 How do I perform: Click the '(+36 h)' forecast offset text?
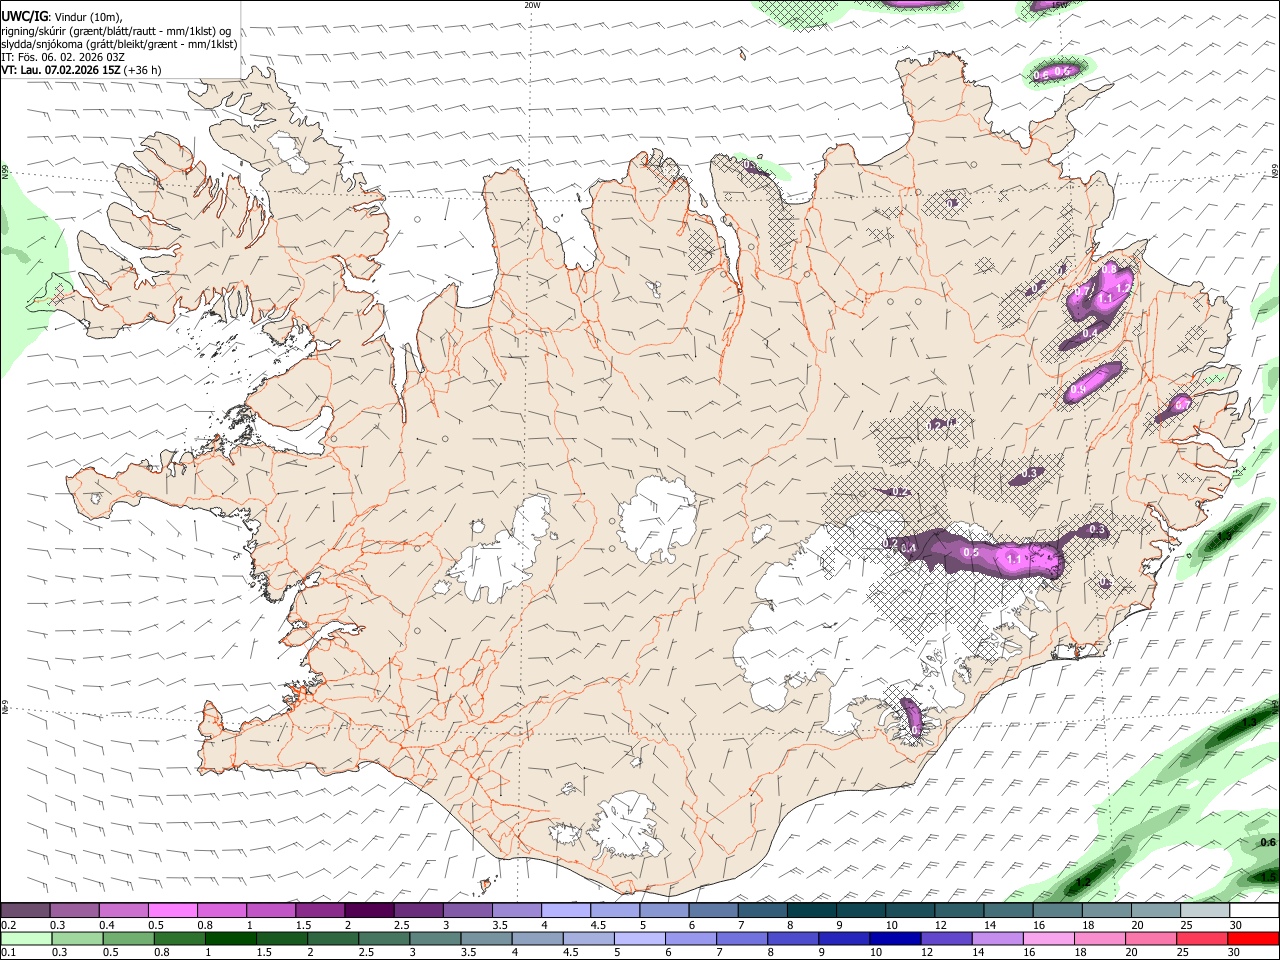(x=143, y=70)
